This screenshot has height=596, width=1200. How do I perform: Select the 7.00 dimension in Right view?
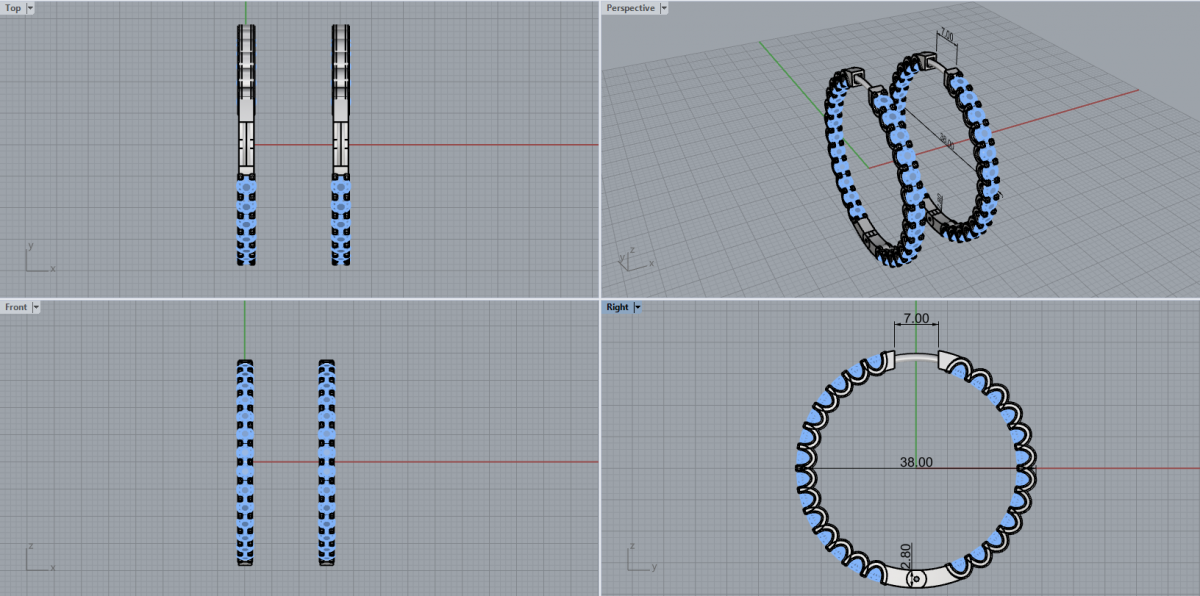[916, 318]
